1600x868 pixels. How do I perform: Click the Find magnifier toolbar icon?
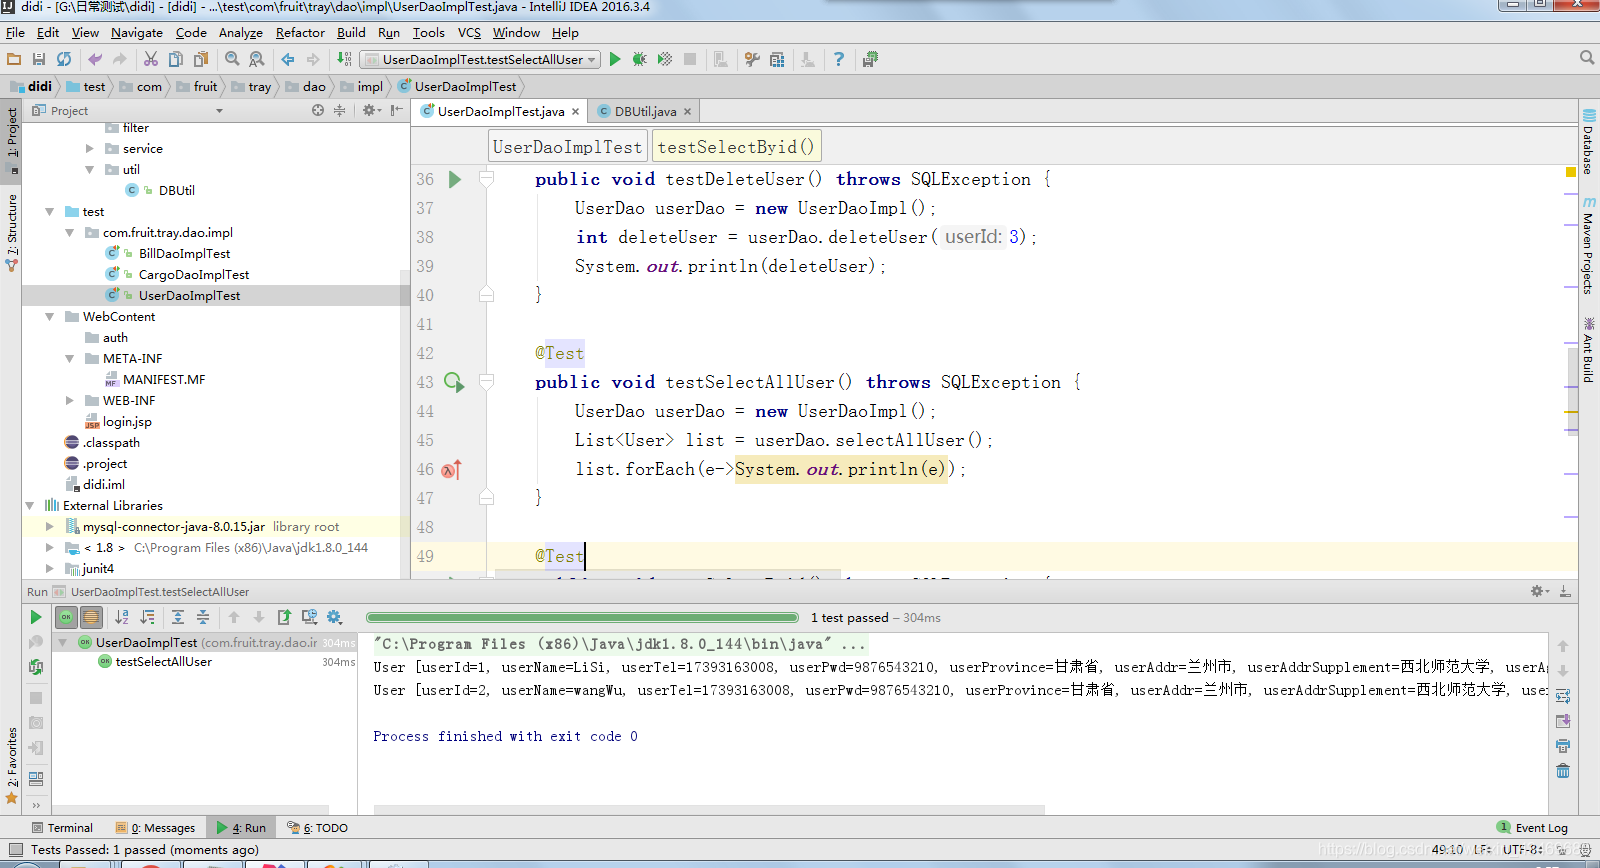pos(232,59)
